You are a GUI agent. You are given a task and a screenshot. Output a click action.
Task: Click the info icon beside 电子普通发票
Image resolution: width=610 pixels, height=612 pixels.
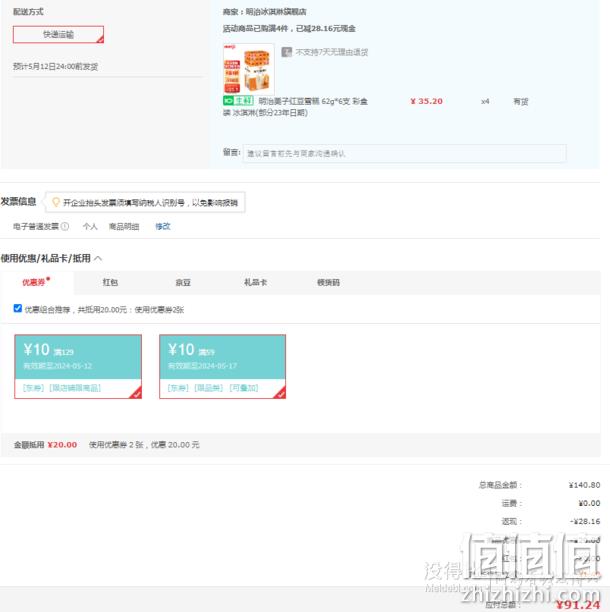[65, 226]
